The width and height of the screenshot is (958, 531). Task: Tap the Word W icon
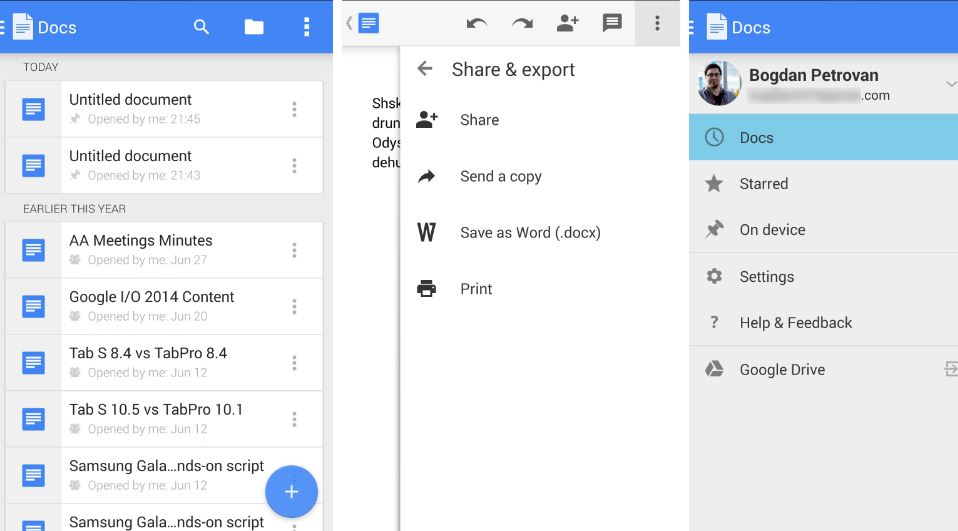coord(426,232)
